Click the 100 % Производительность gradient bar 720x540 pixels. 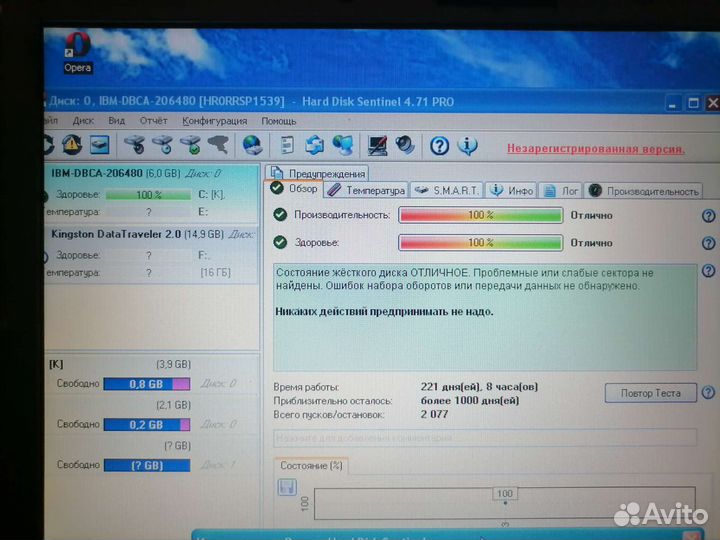pyautogui.click(x=481, y=215)
